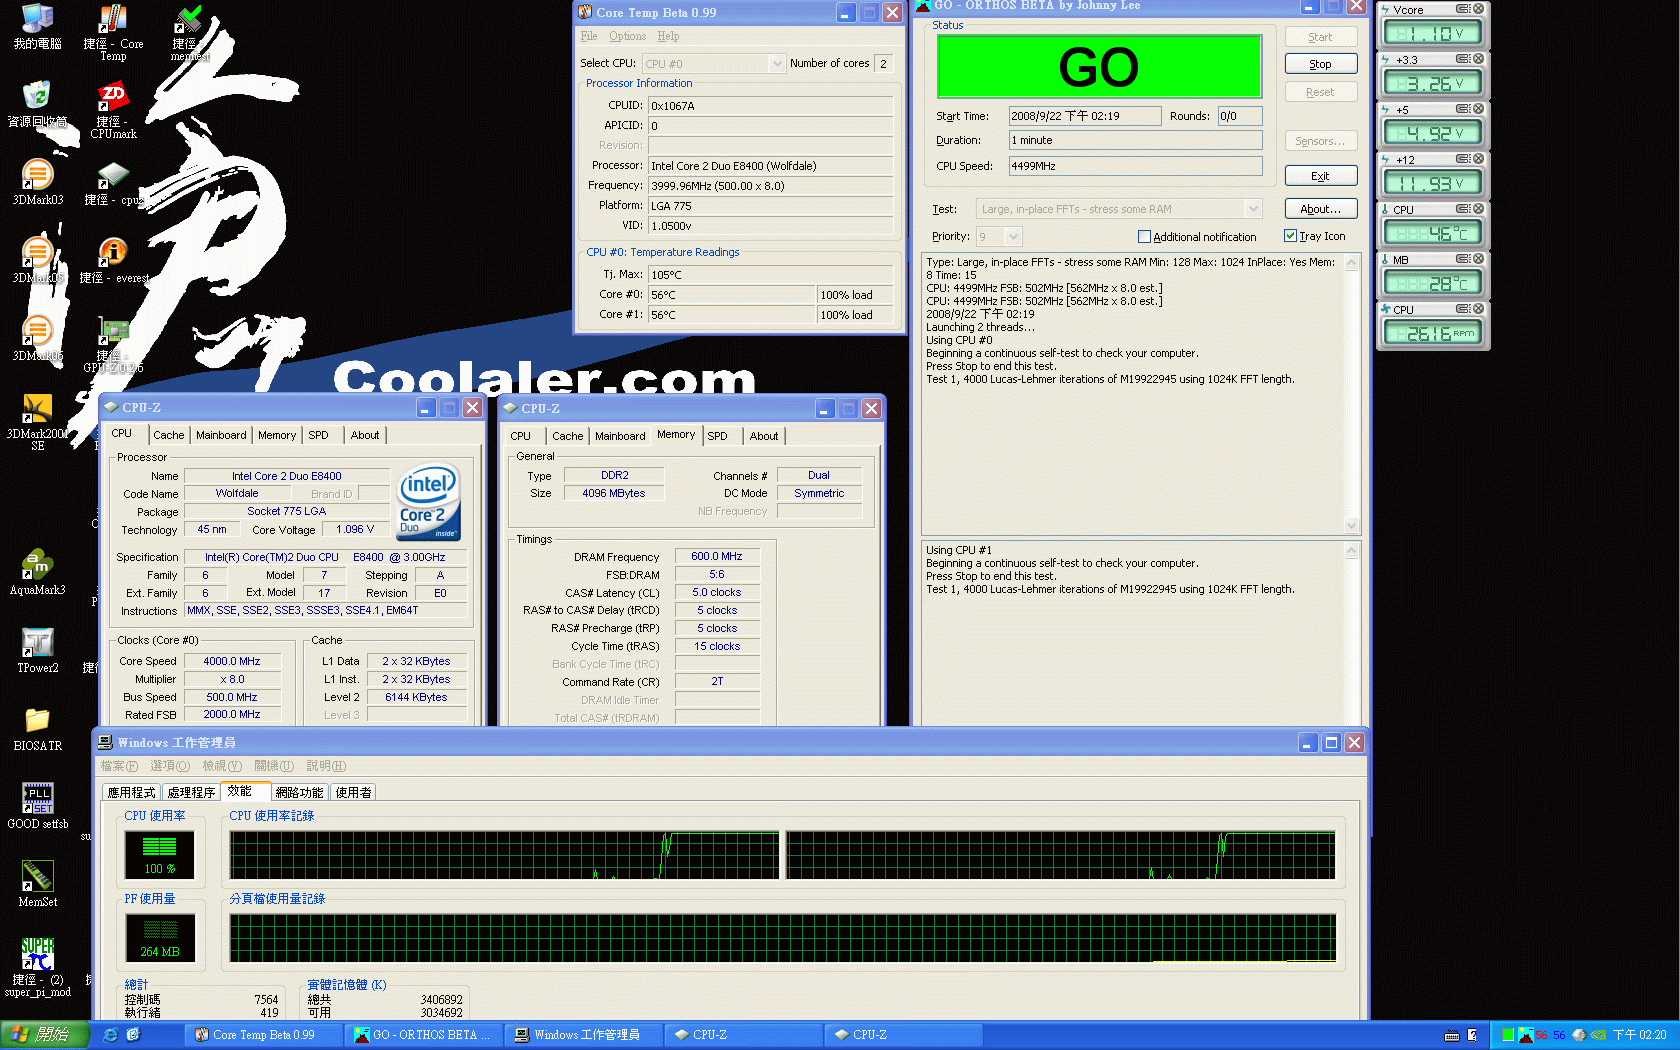Viewport: 1680px width, 1050px height.
Task: Activate Core Temp Beta 0.99 taskbar button
Action: tap(264, 1035)
